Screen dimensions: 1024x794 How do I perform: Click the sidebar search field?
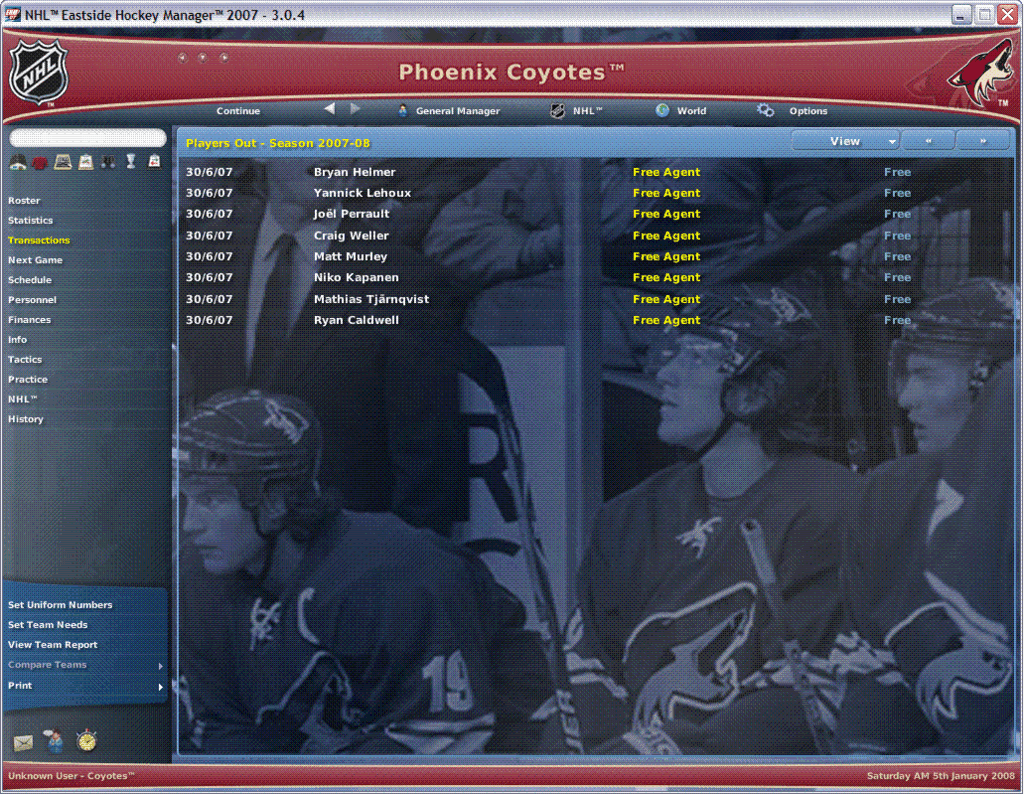pyautogui.click(x=88, y=138)
